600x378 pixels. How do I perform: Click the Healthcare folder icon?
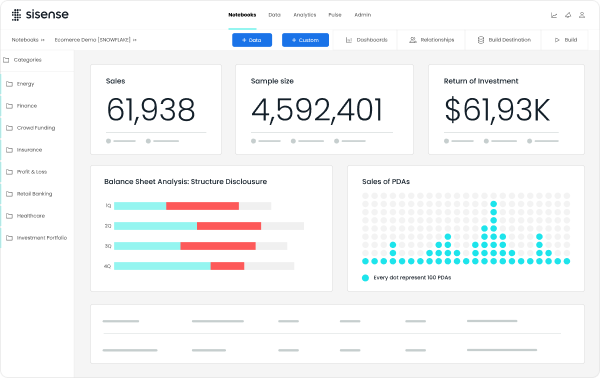[x=10, y=216]
